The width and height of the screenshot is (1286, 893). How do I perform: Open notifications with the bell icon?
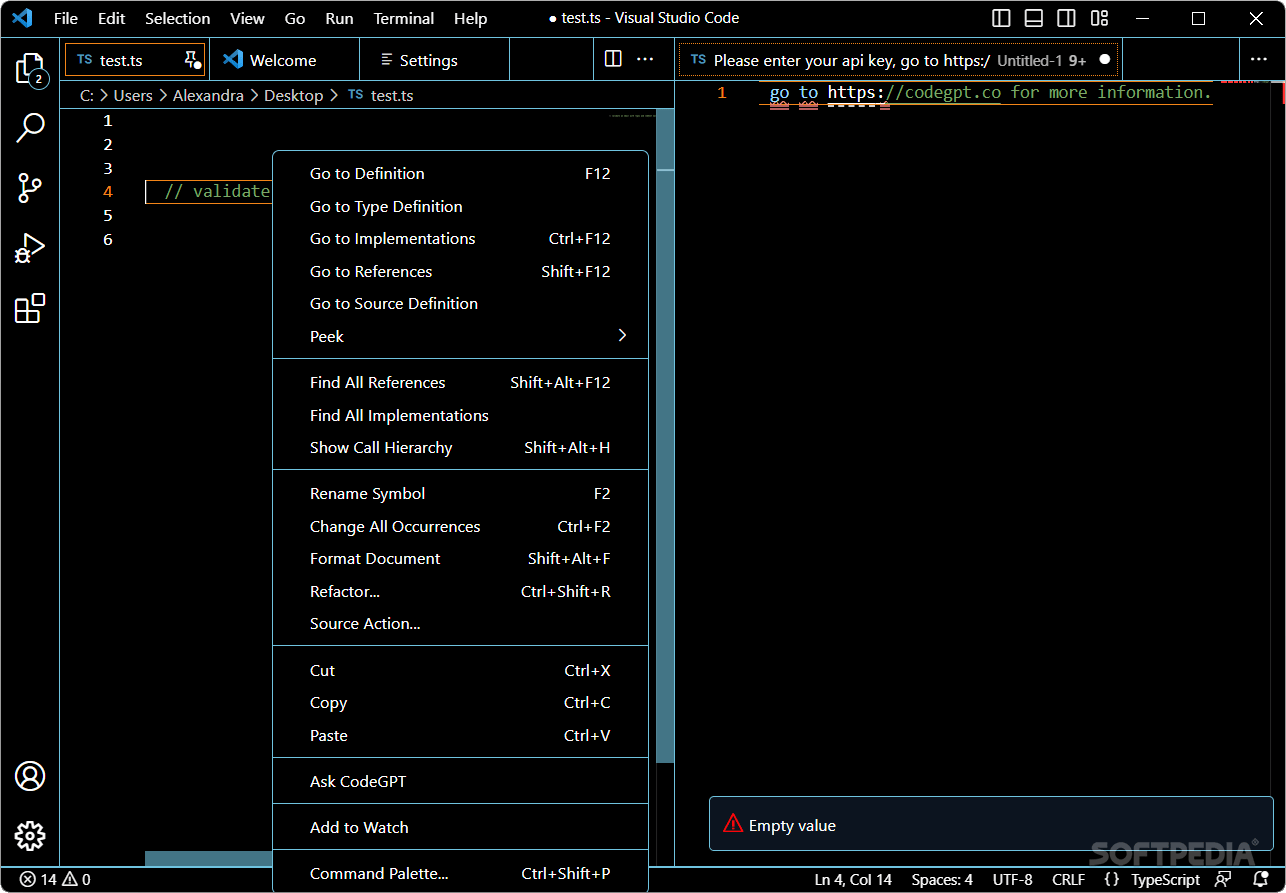1261,880
